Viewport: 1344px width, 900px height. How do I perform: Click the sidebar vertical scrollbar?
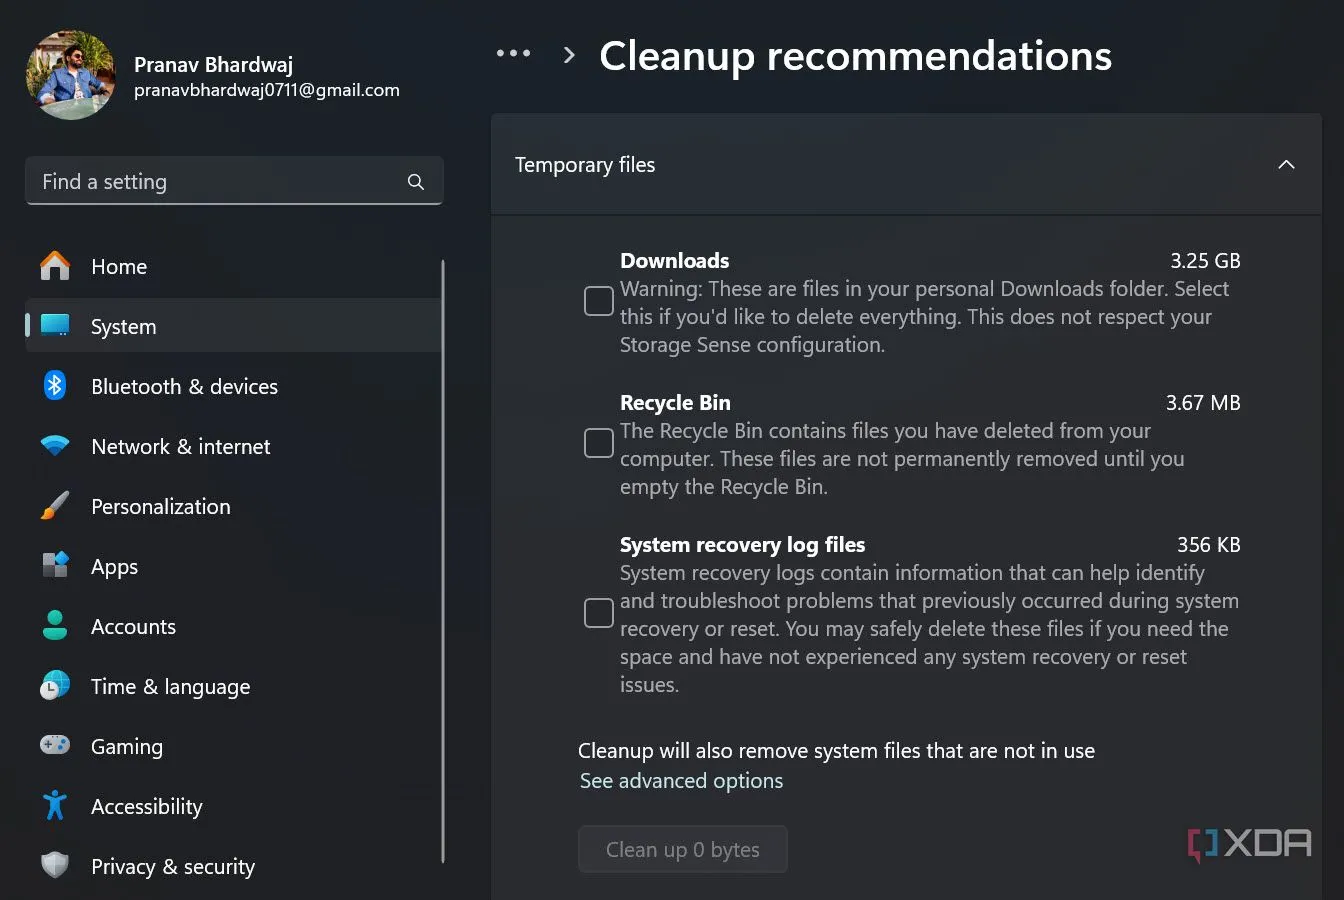click(442, 560)
